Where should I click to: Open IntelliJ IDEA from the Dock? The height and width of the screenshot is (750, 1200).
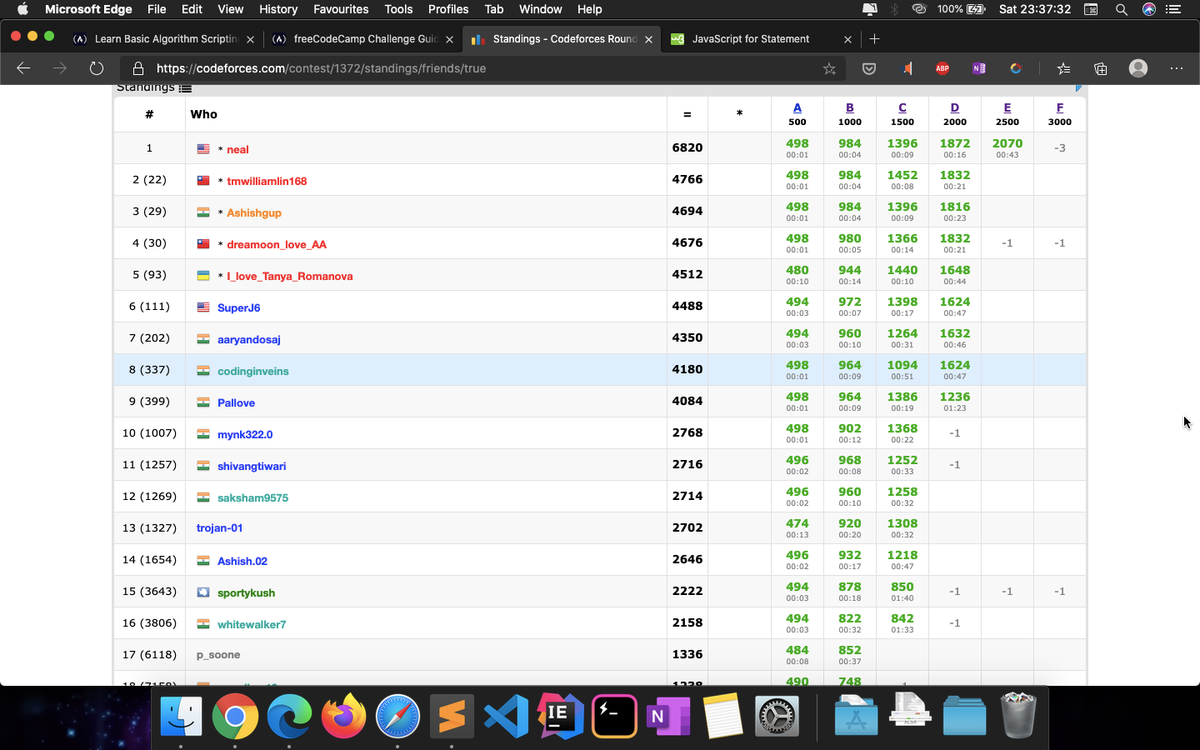click(x=561, y=716)
